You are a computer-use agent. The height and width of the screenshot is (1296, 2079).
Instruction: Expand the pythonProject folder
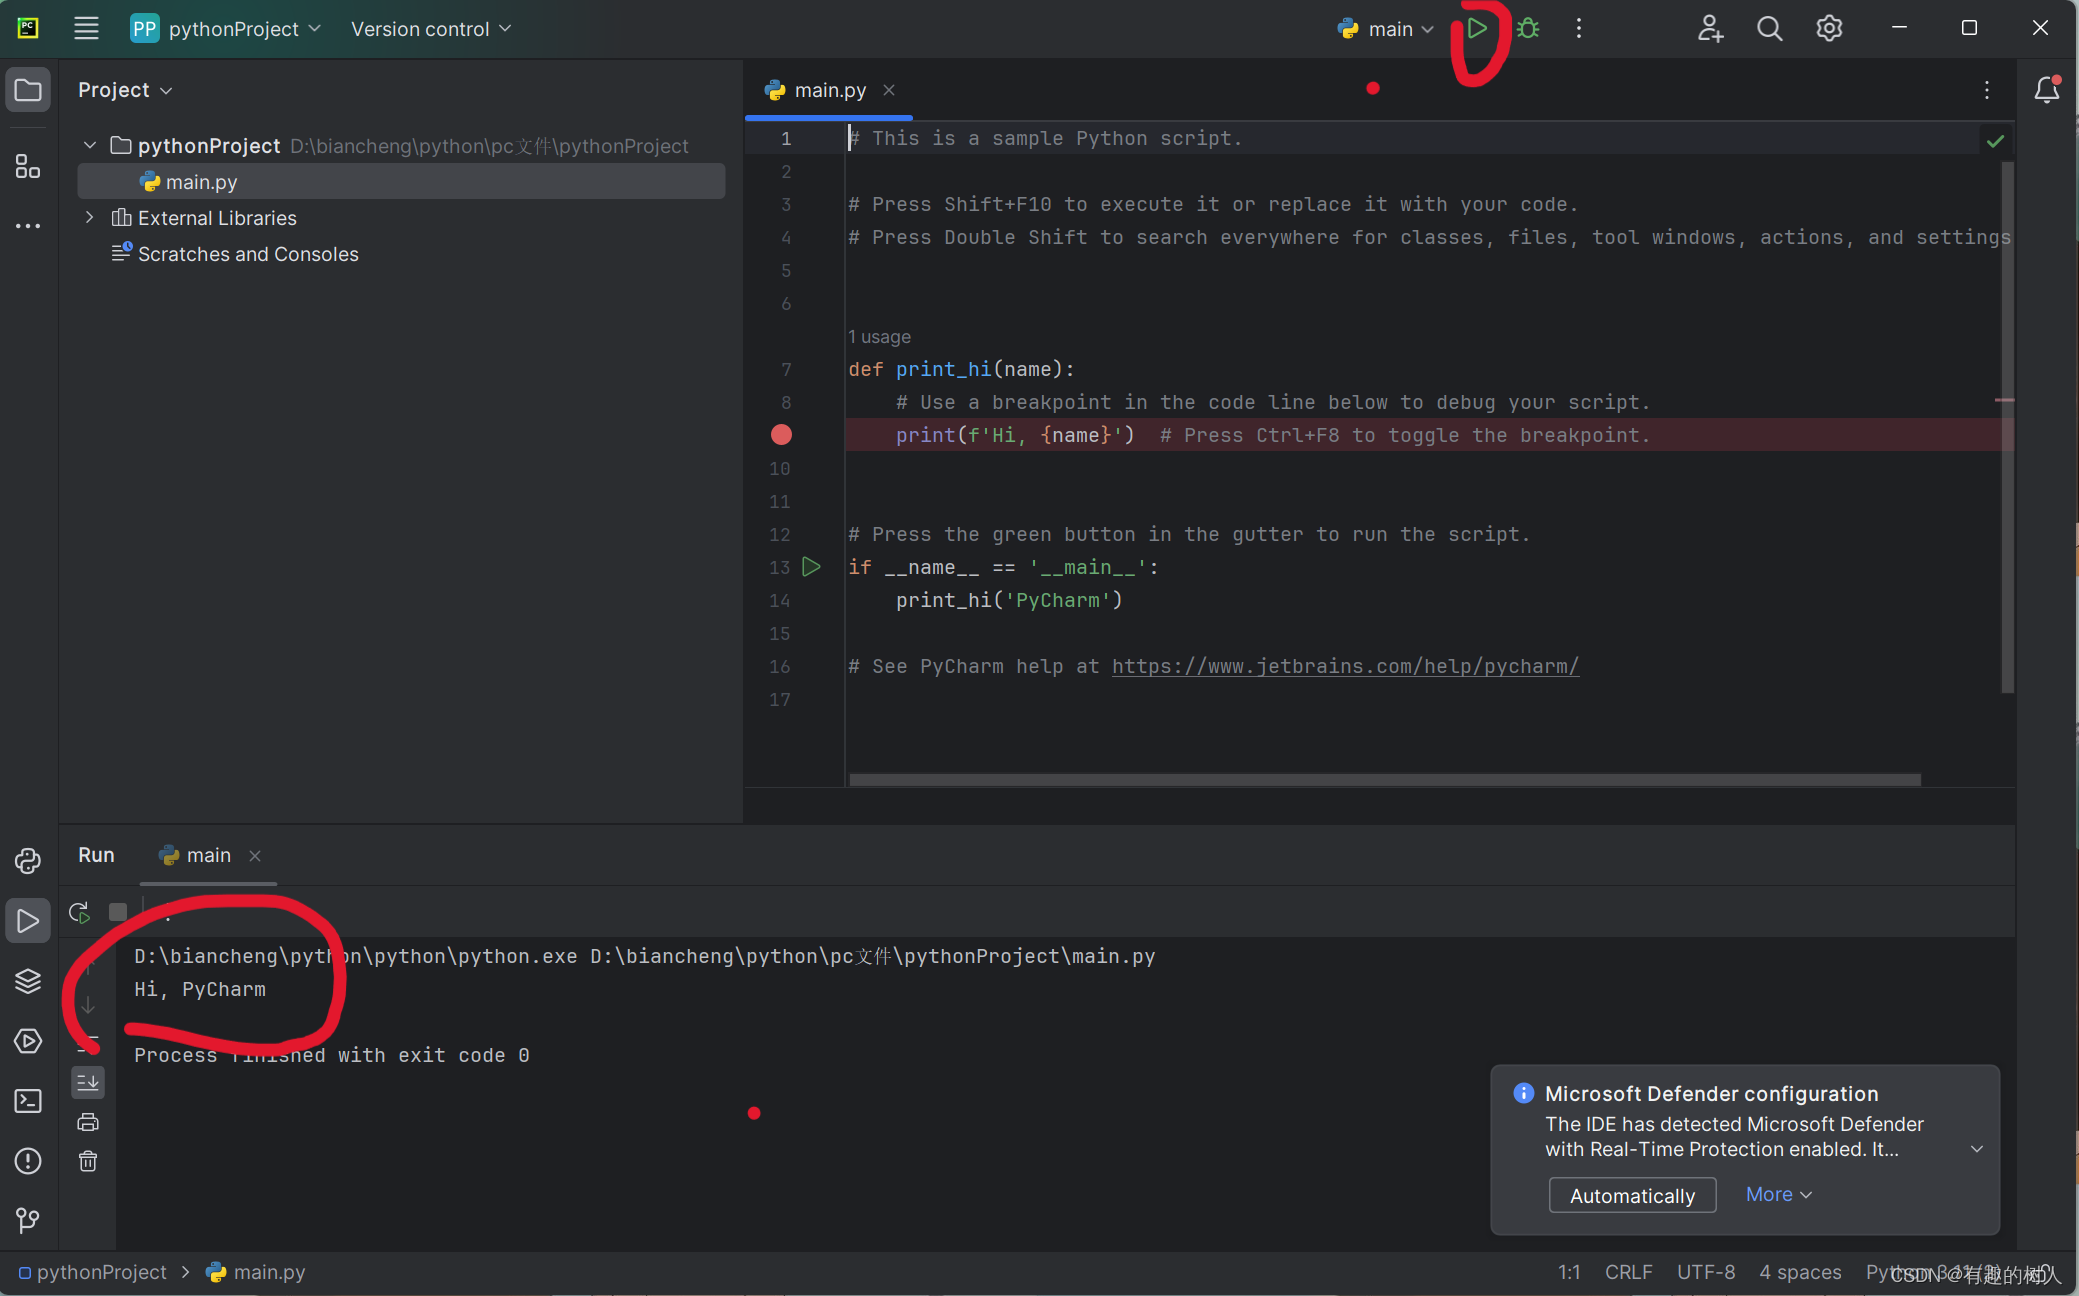pos(90,143)
